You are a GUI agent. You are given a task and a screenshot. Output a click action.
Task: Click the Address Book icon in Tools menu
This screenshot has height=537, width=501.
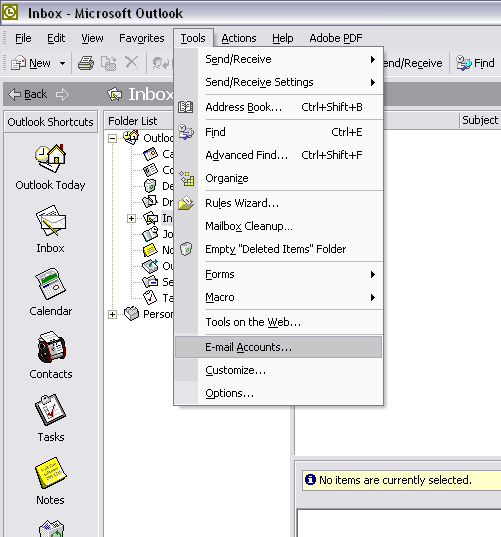click(186, 107)
